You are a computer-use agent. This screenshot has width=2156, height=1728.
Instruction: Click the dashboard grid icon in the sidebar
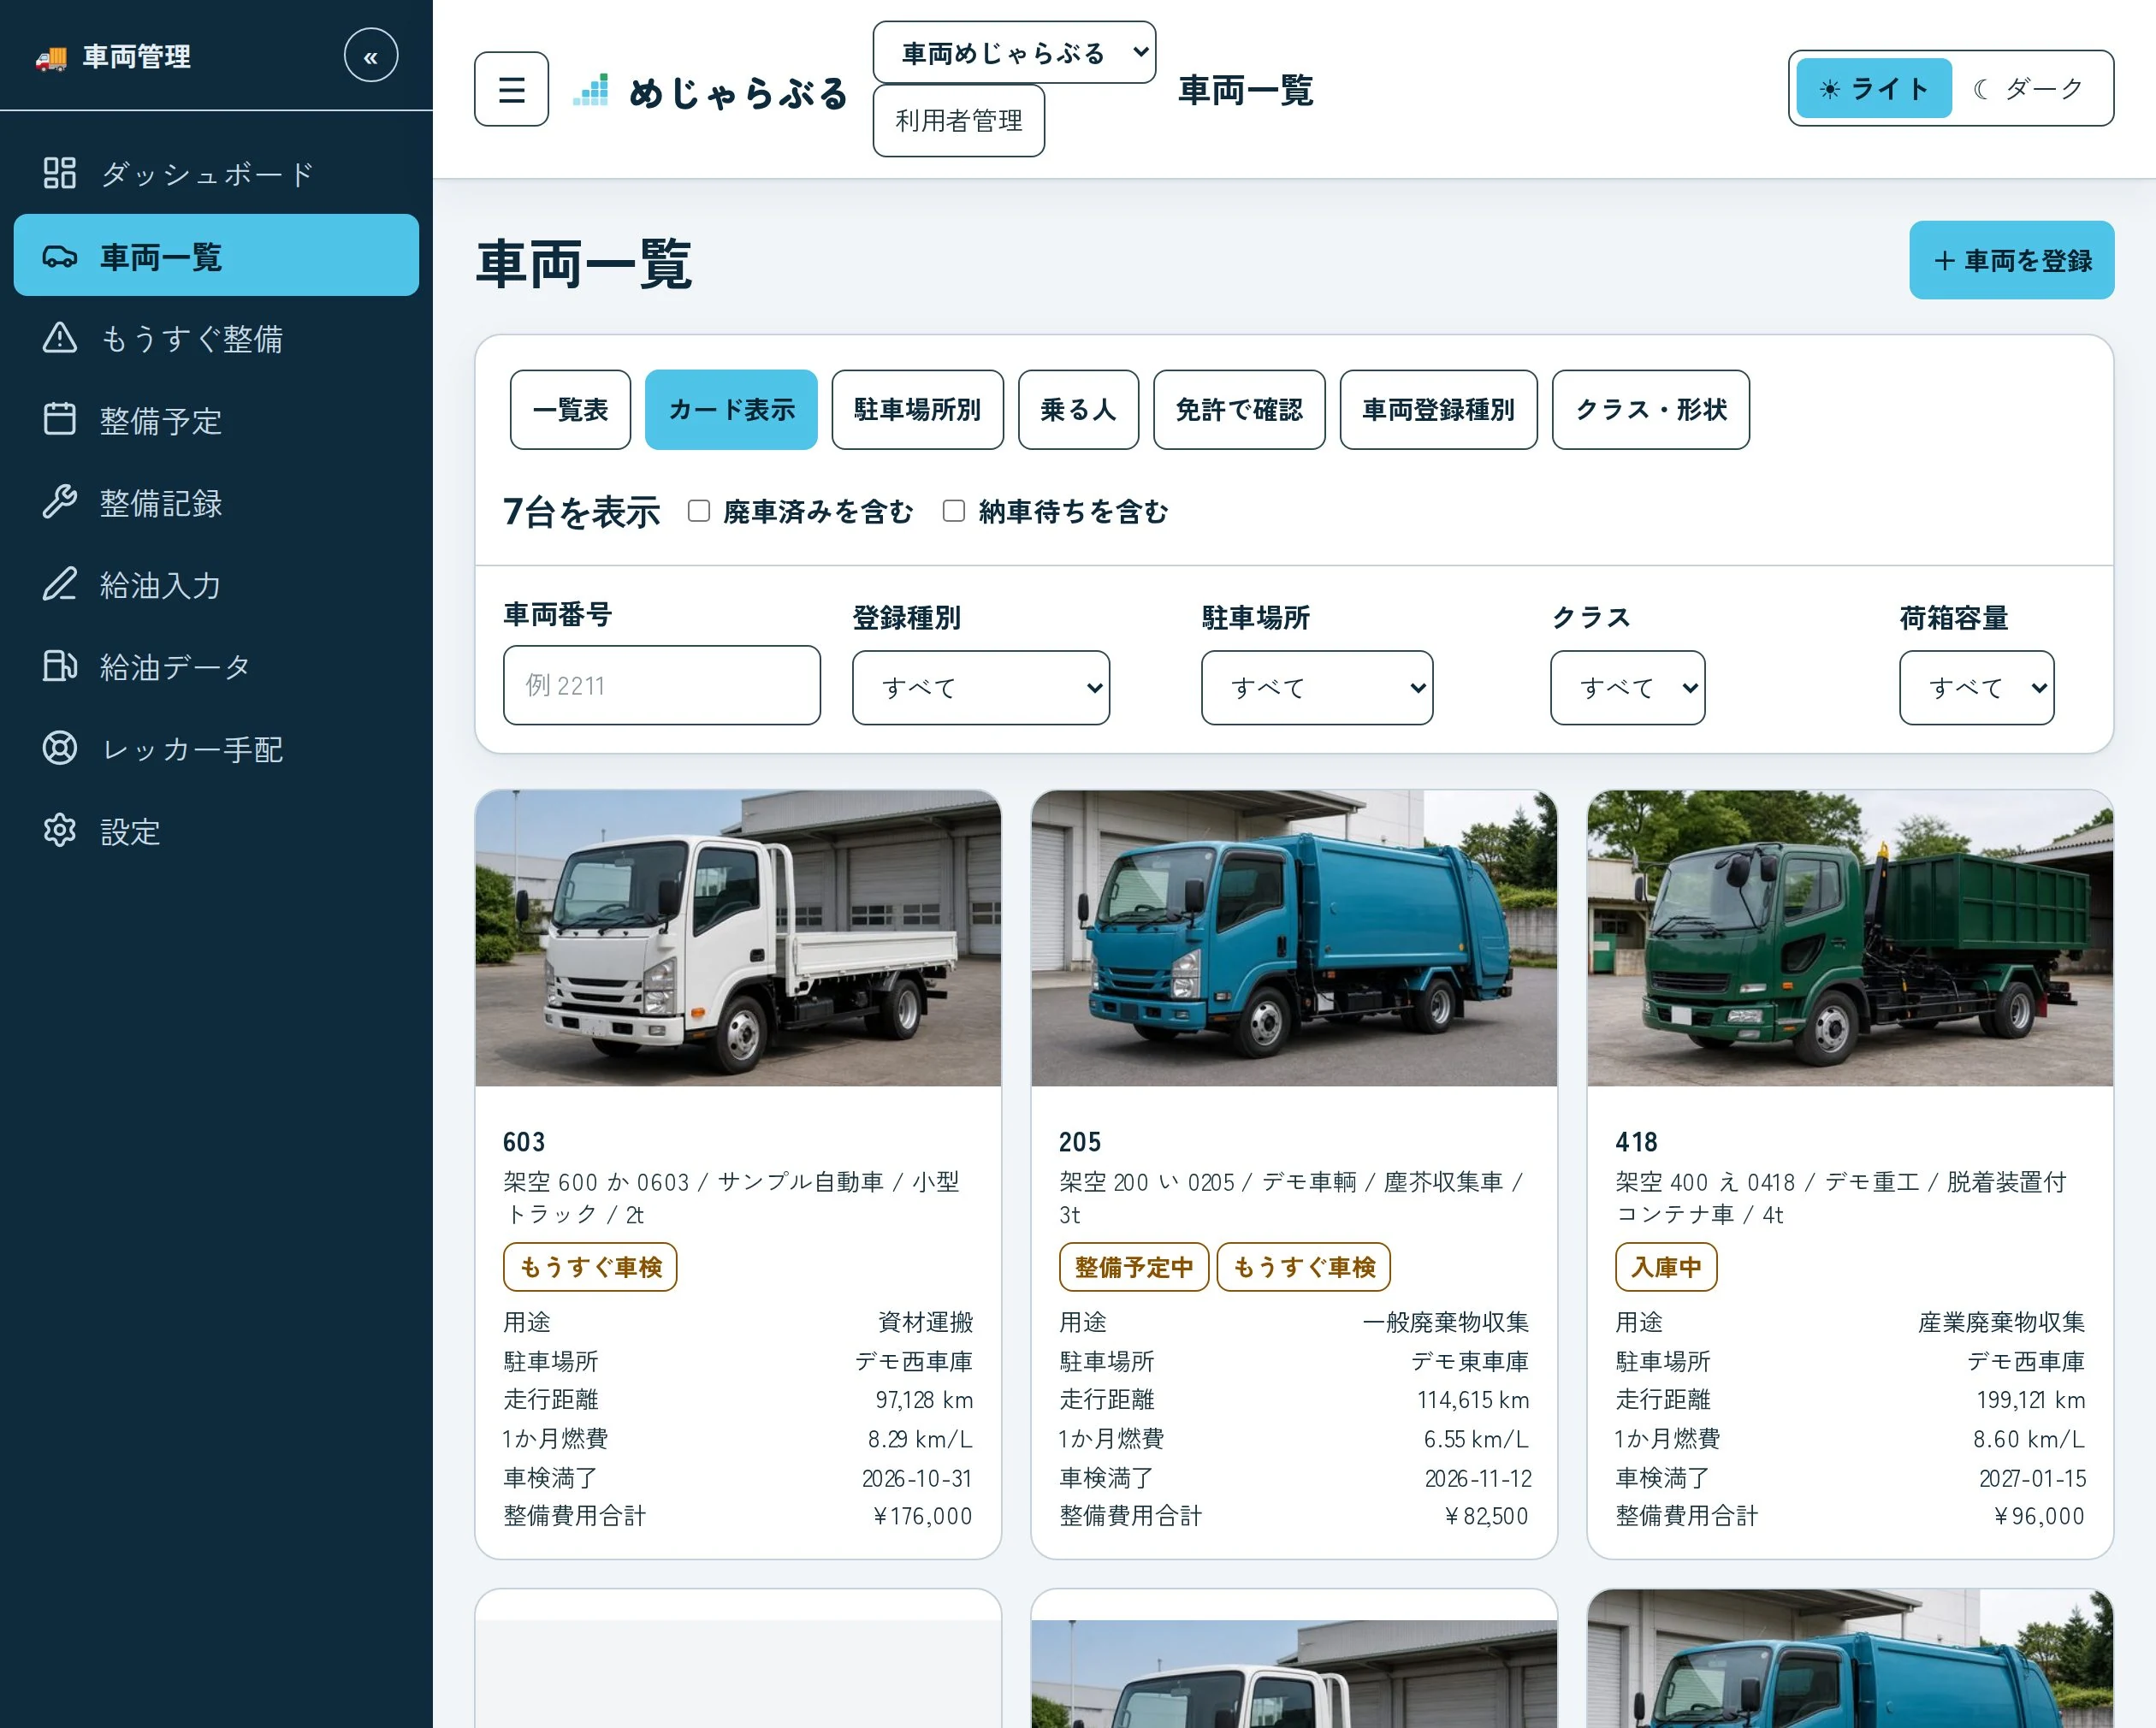60,173
